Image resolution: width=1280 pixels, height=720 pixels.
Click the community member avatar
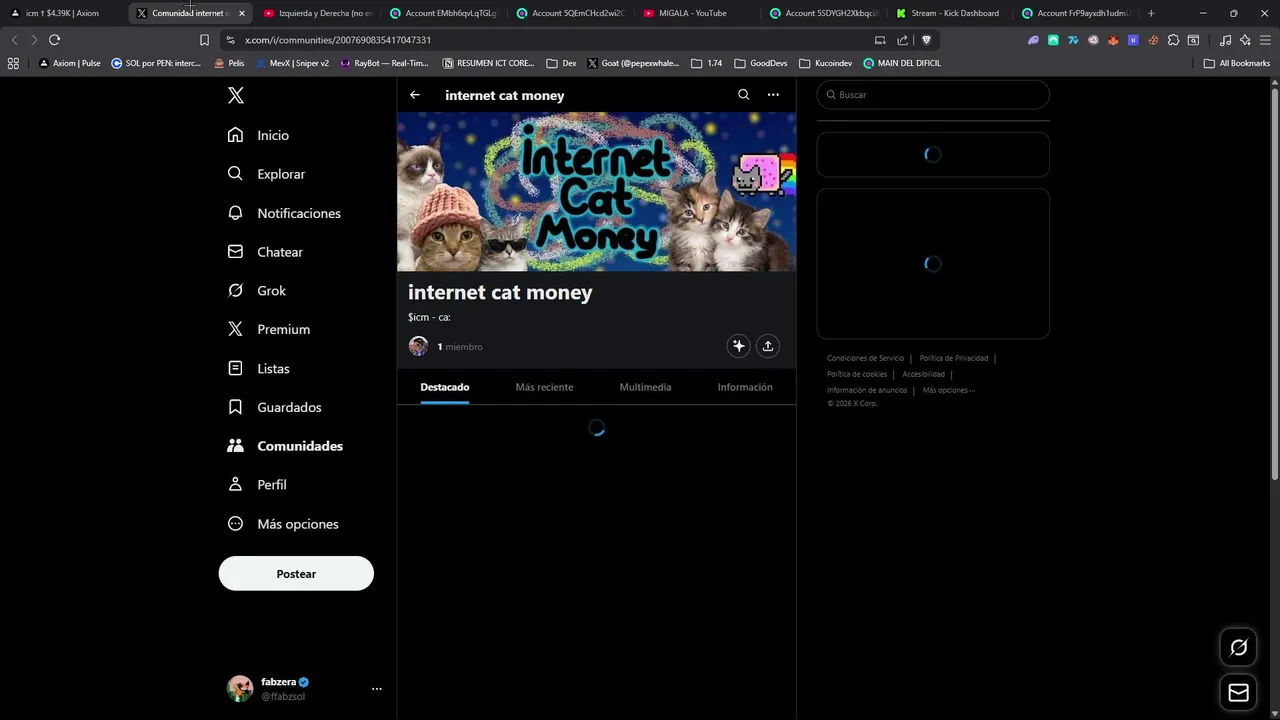pyautogui.click(x=418, y=346)
